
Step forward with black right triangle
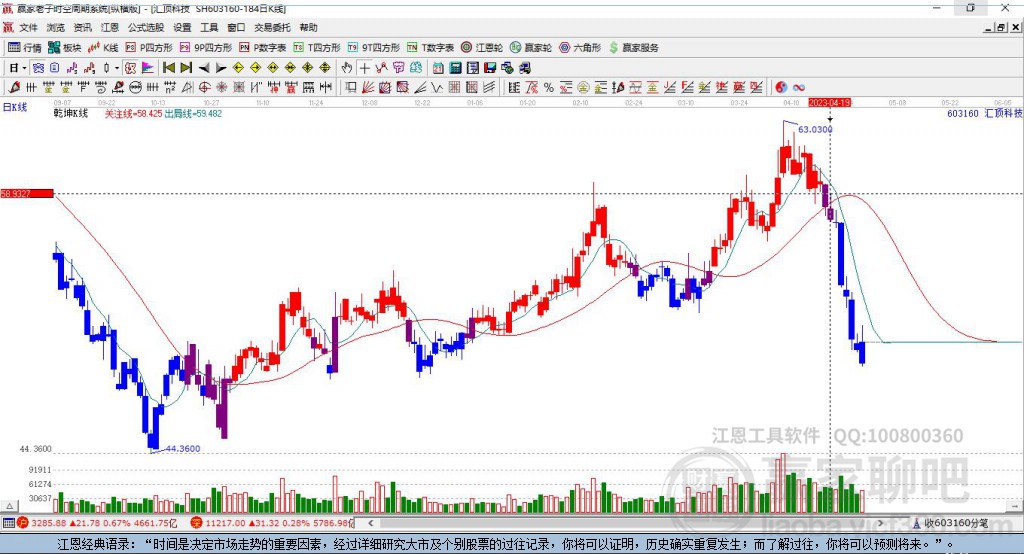click(x=221, y=68)
